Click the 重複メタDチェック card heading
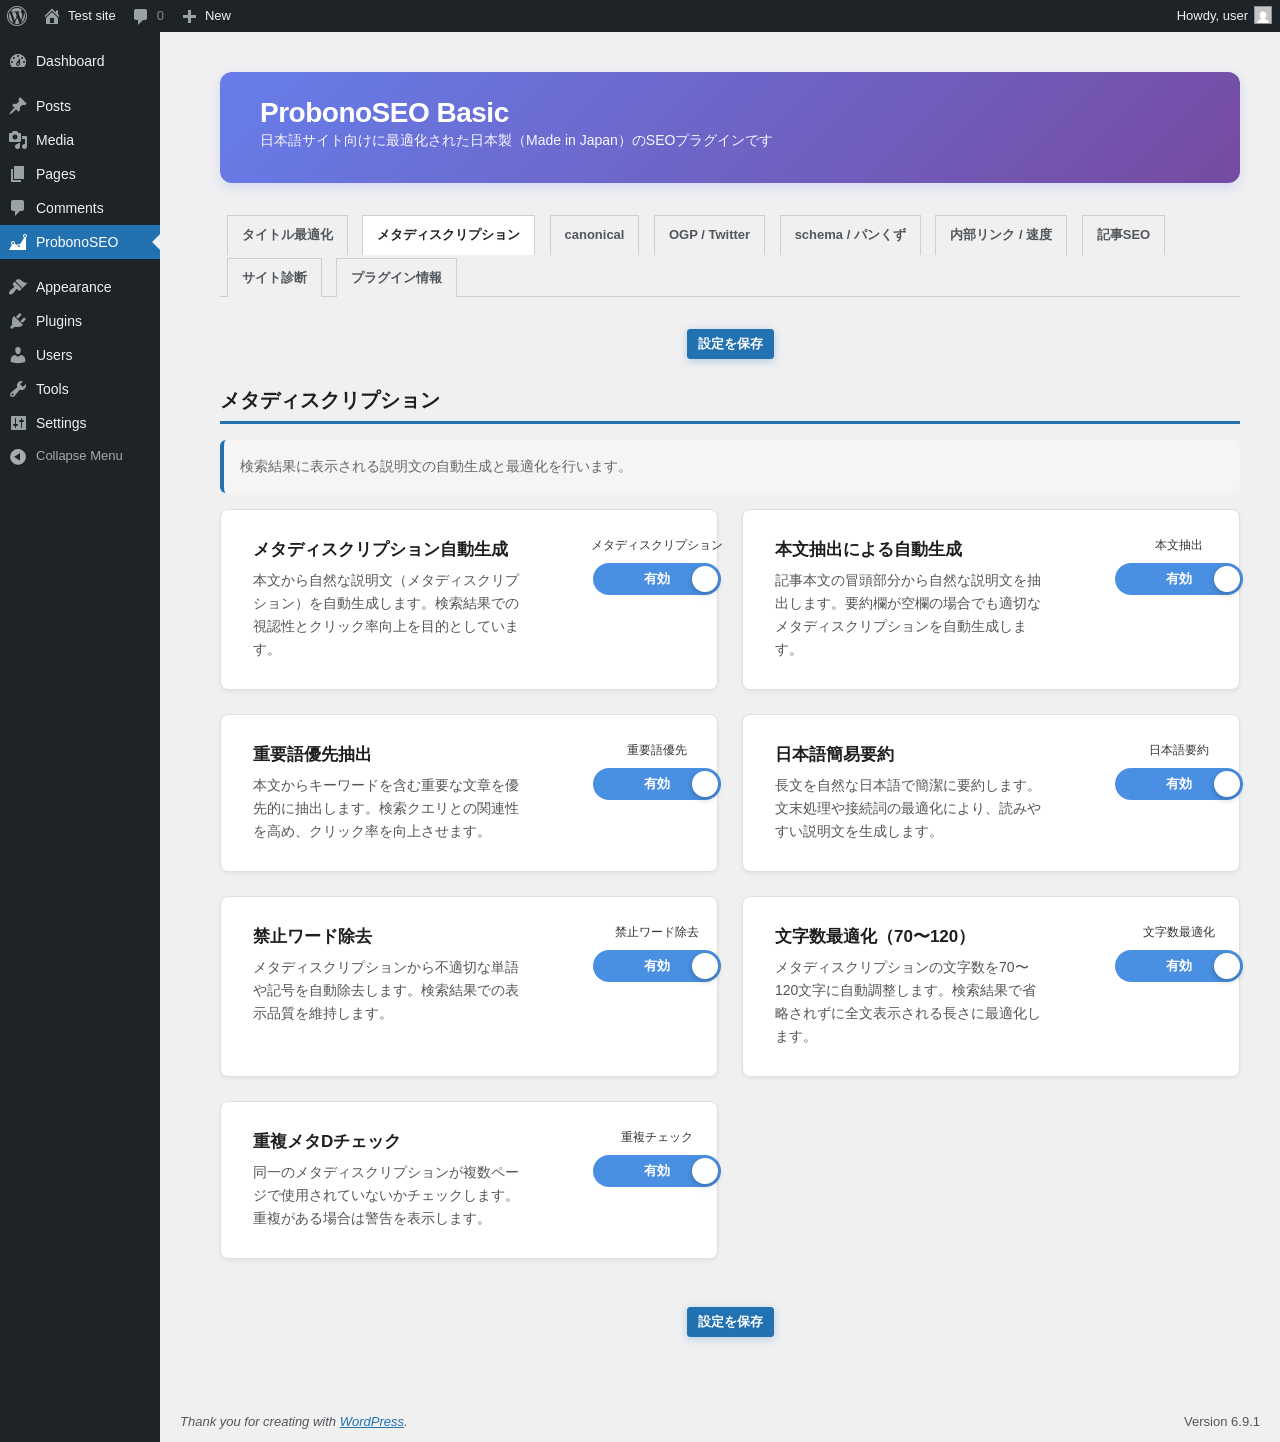The image size is (1280, 1442). point(327,1141)
